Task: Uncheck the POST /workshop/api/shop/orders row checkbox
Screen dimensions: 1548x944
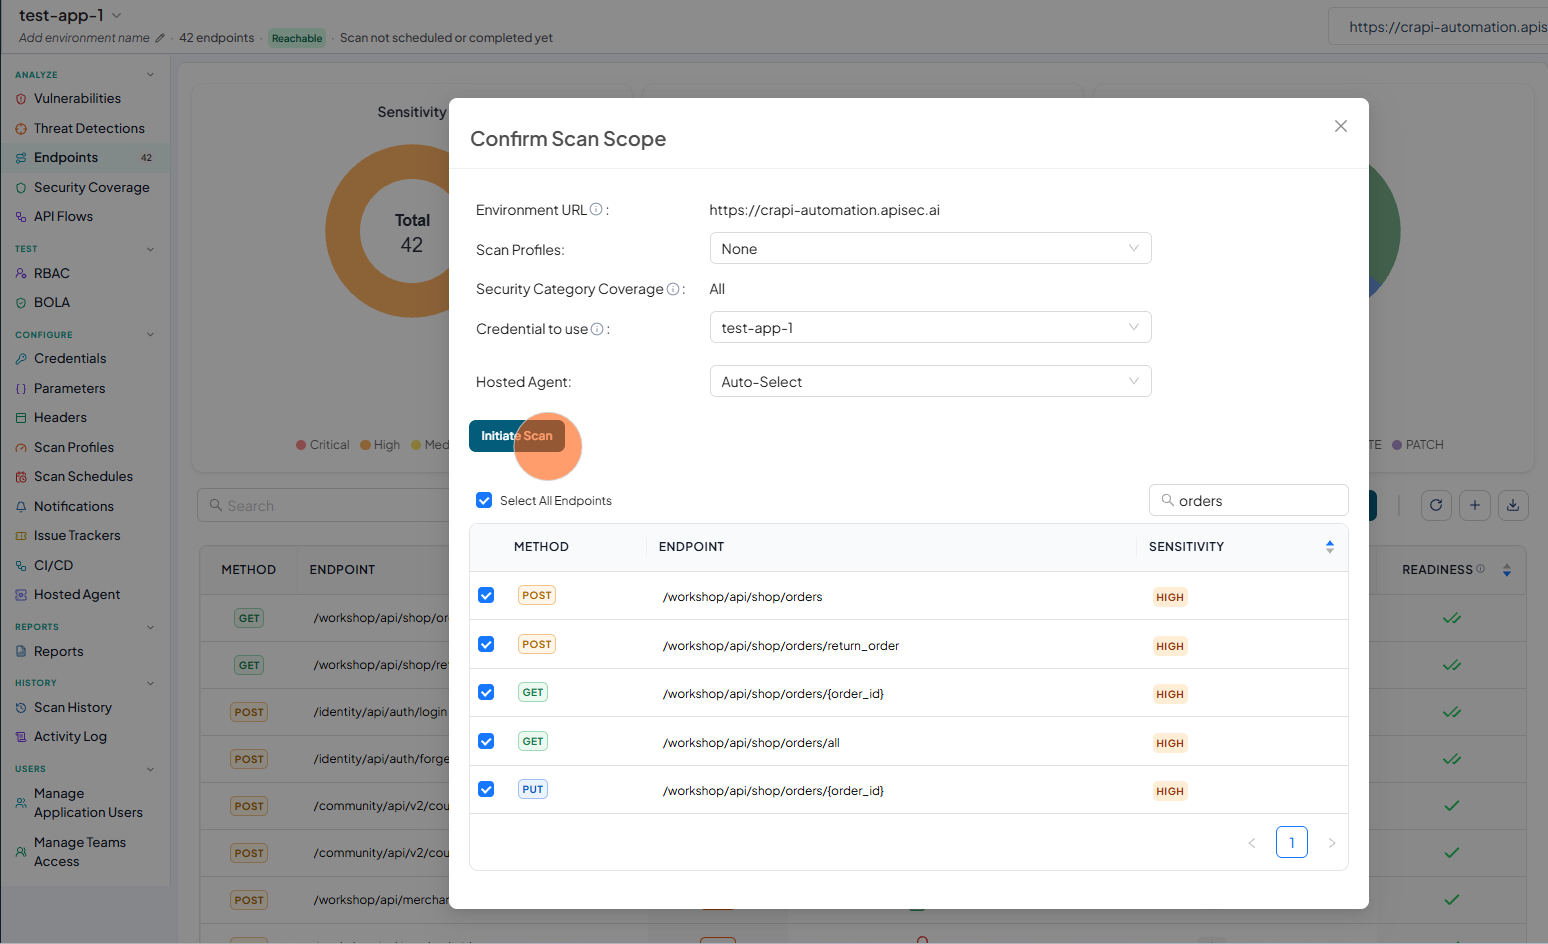Action: [x=486, y=595]
